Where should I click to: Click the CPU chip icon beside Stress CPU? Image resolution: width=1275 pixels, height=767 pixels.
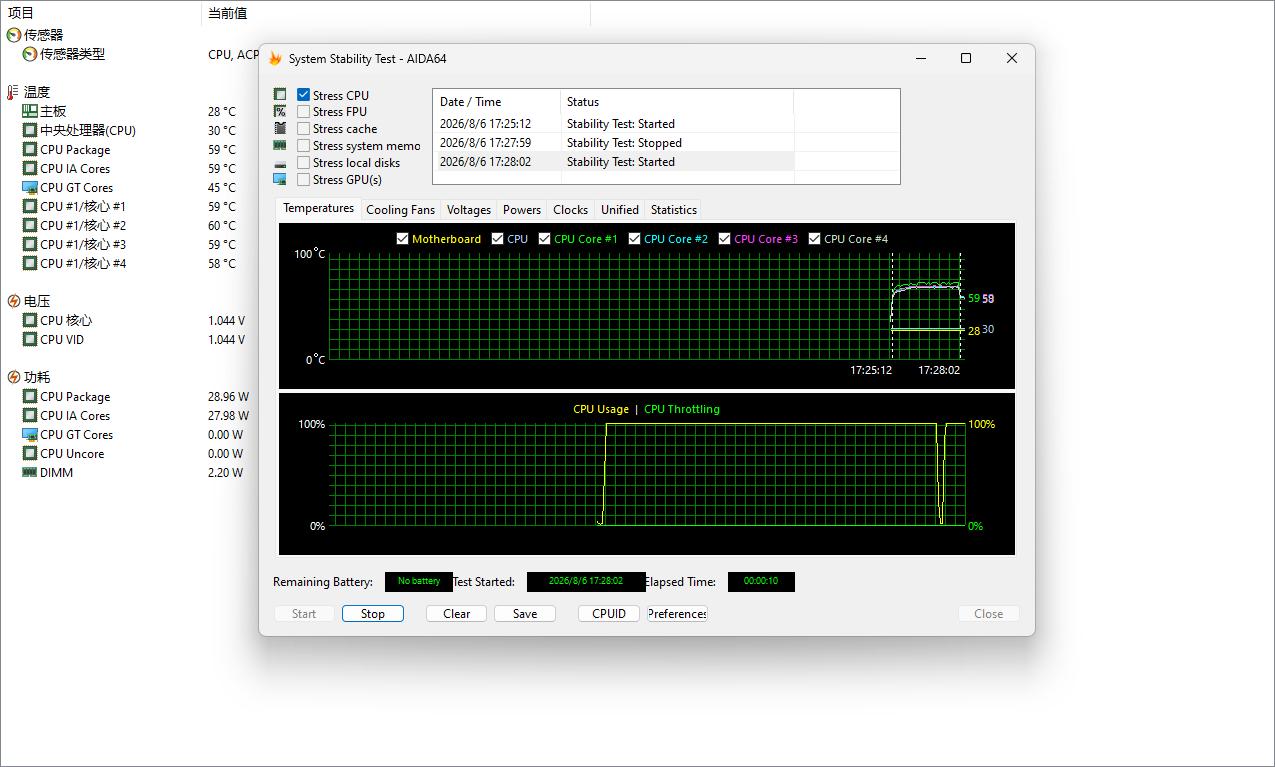280,95
